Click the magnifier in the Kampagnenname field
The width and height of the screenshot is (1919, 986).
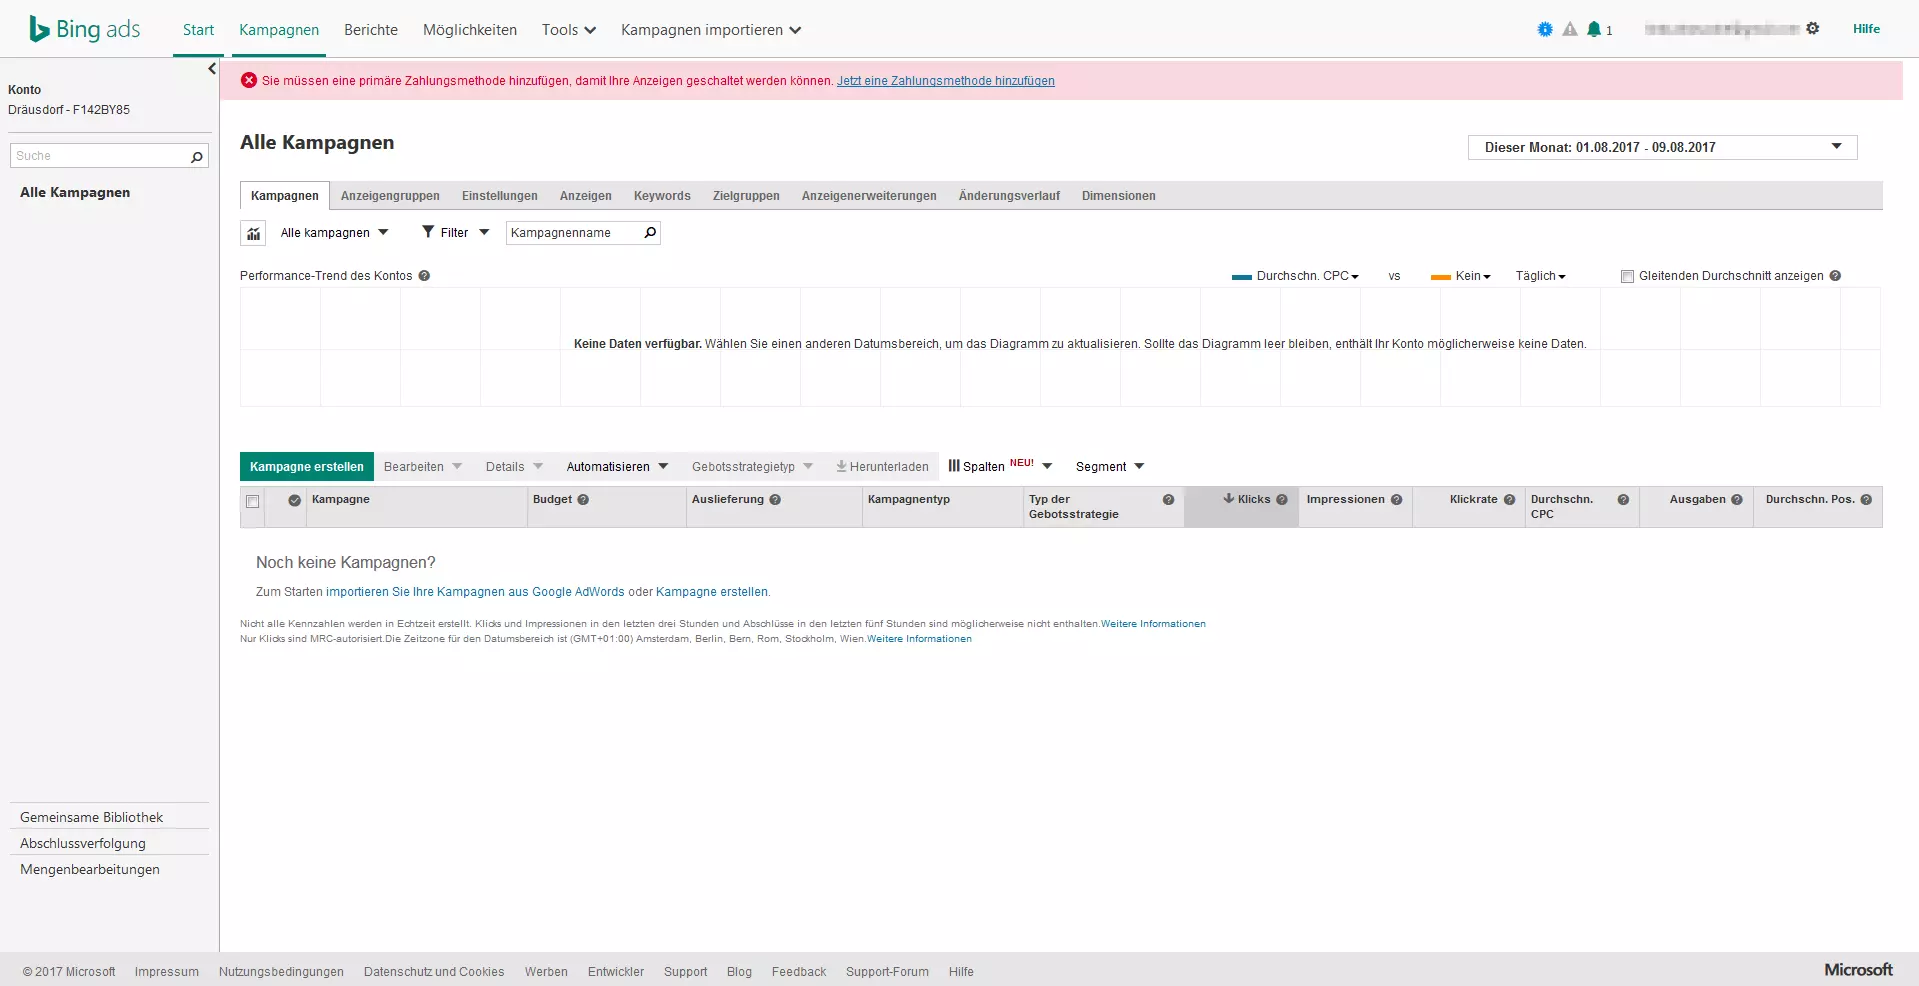(650, 233)
